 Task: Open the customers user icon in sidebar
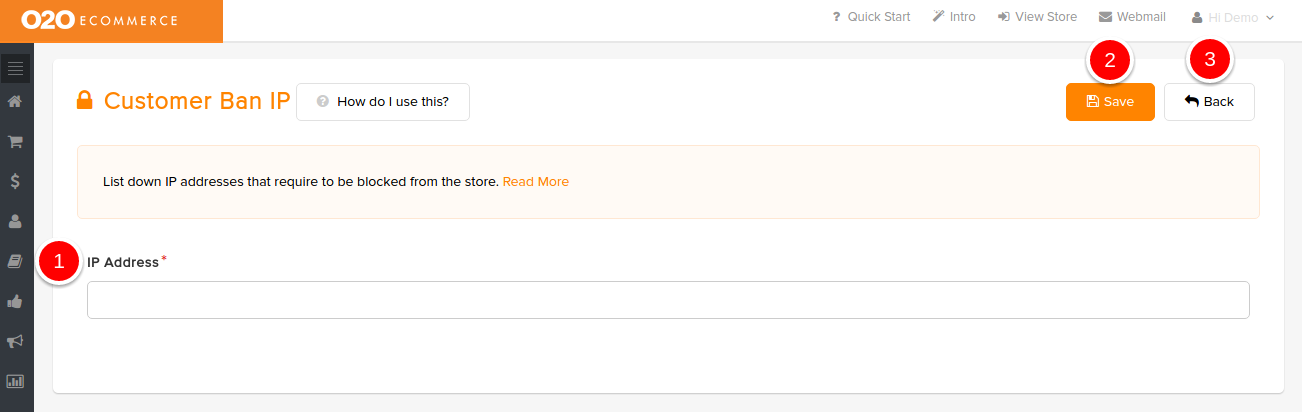click(15, 221)
